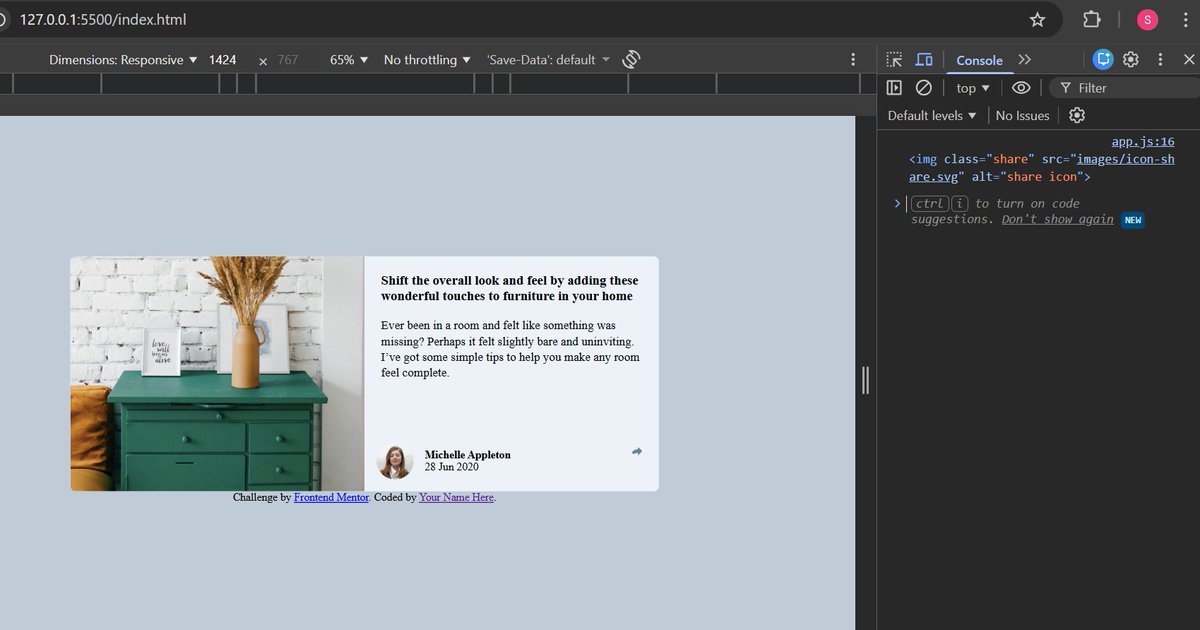The image size is (1200, 630).
Task: Click the share arrow icon on the card
Action: [637, 452]
